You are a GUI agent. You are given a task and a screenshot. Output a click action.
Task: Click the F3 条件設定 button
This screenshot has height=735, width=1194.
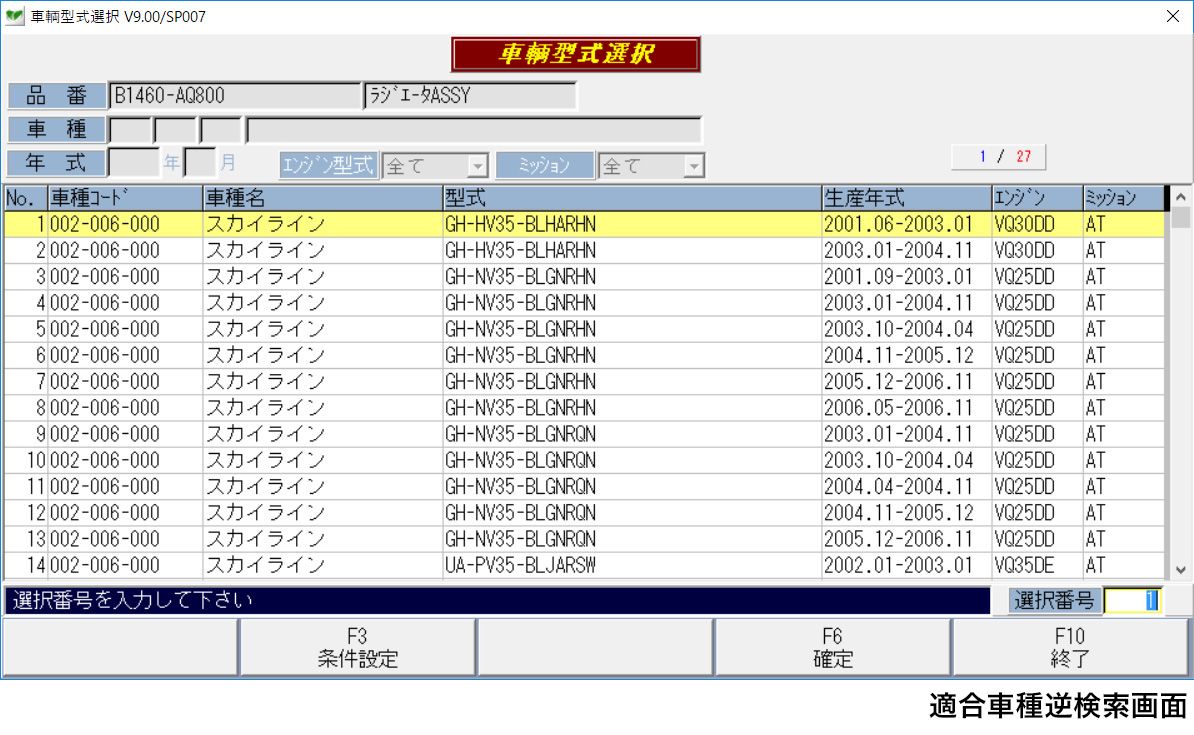[357, 647]
